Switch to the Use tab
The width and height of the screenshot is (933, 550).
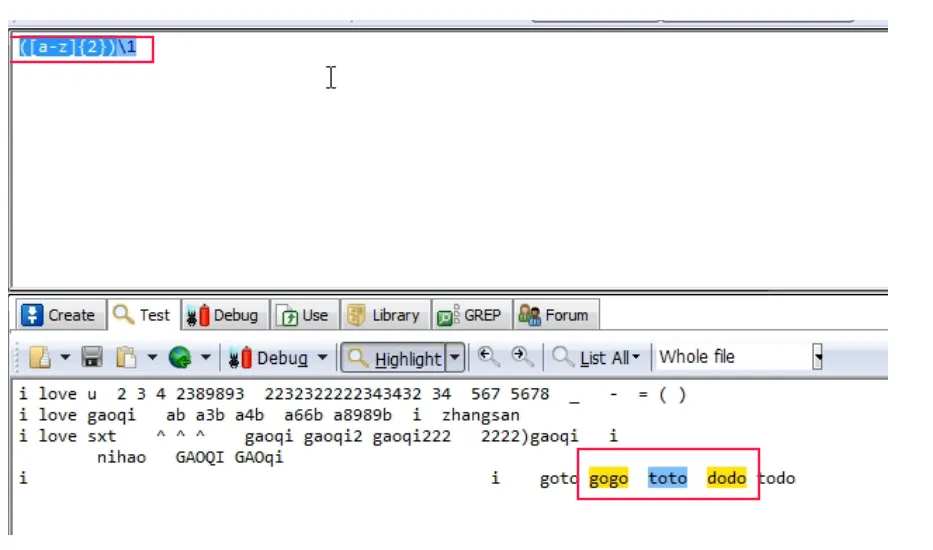click(x=304, y=315)
